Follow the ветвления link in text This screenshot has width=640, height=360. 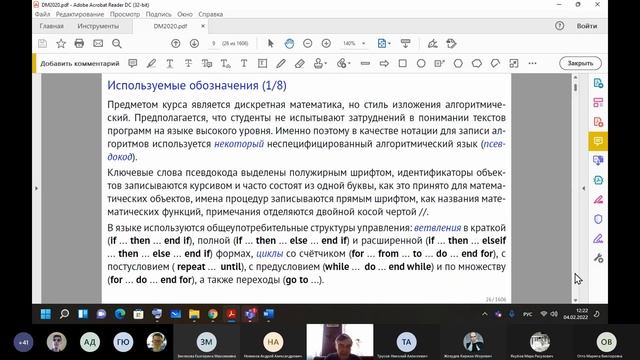437,227
